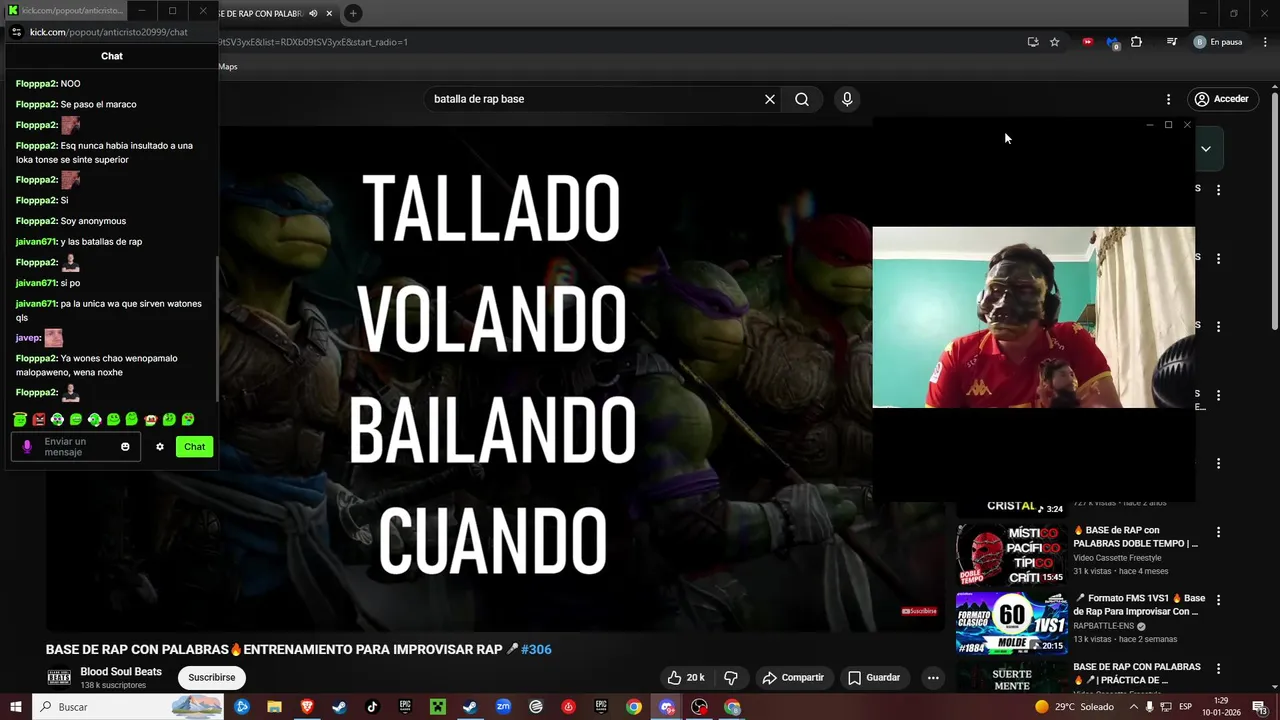This screenshot has width=1280, height=720.
Task: Bookmark this page with the star icon
Action: [x=1054, y=42]
